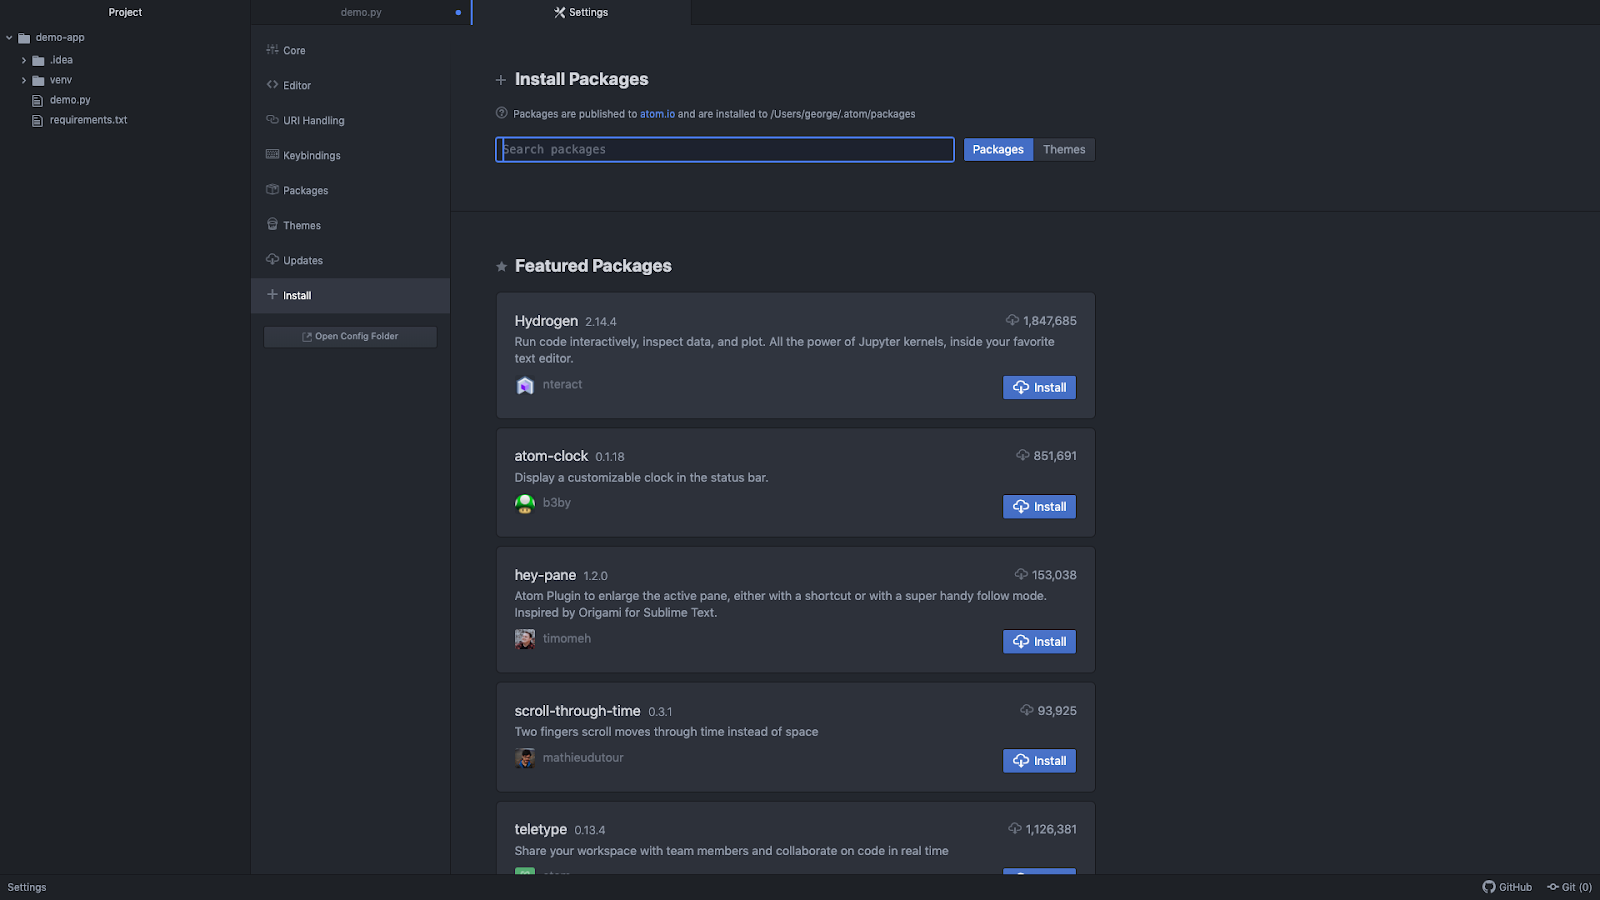Click the timomeh author name
The width and height of the screenshot is (1600, 900).
[567, 638]
